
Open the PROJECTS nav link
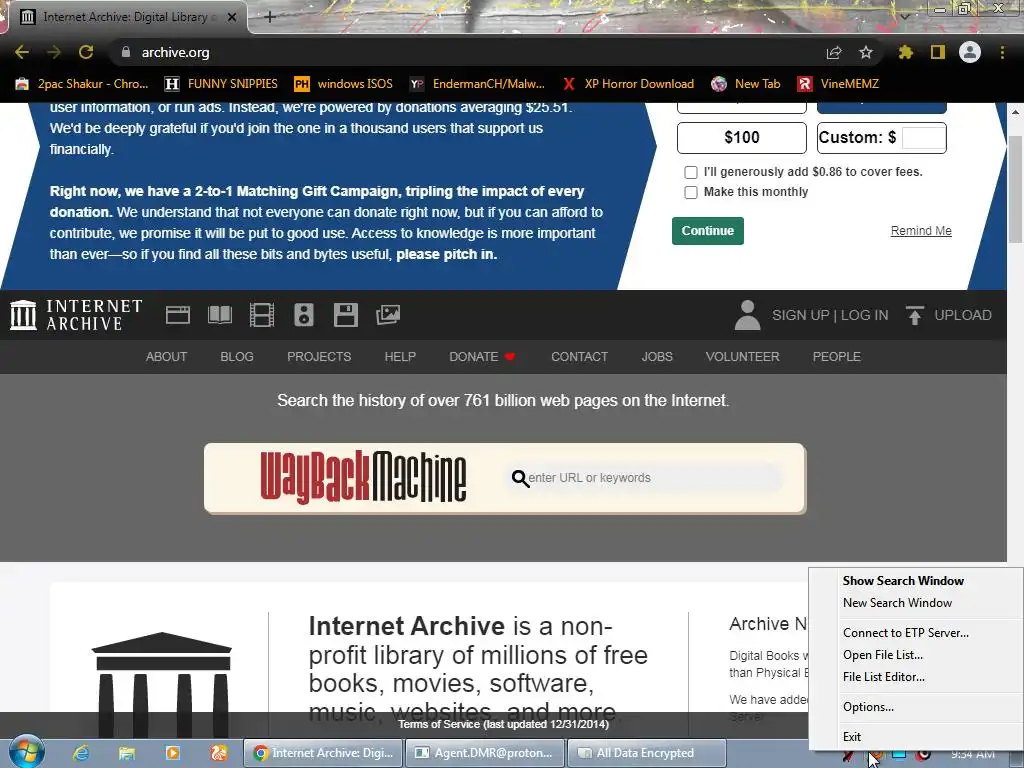[x=319, y=357]
